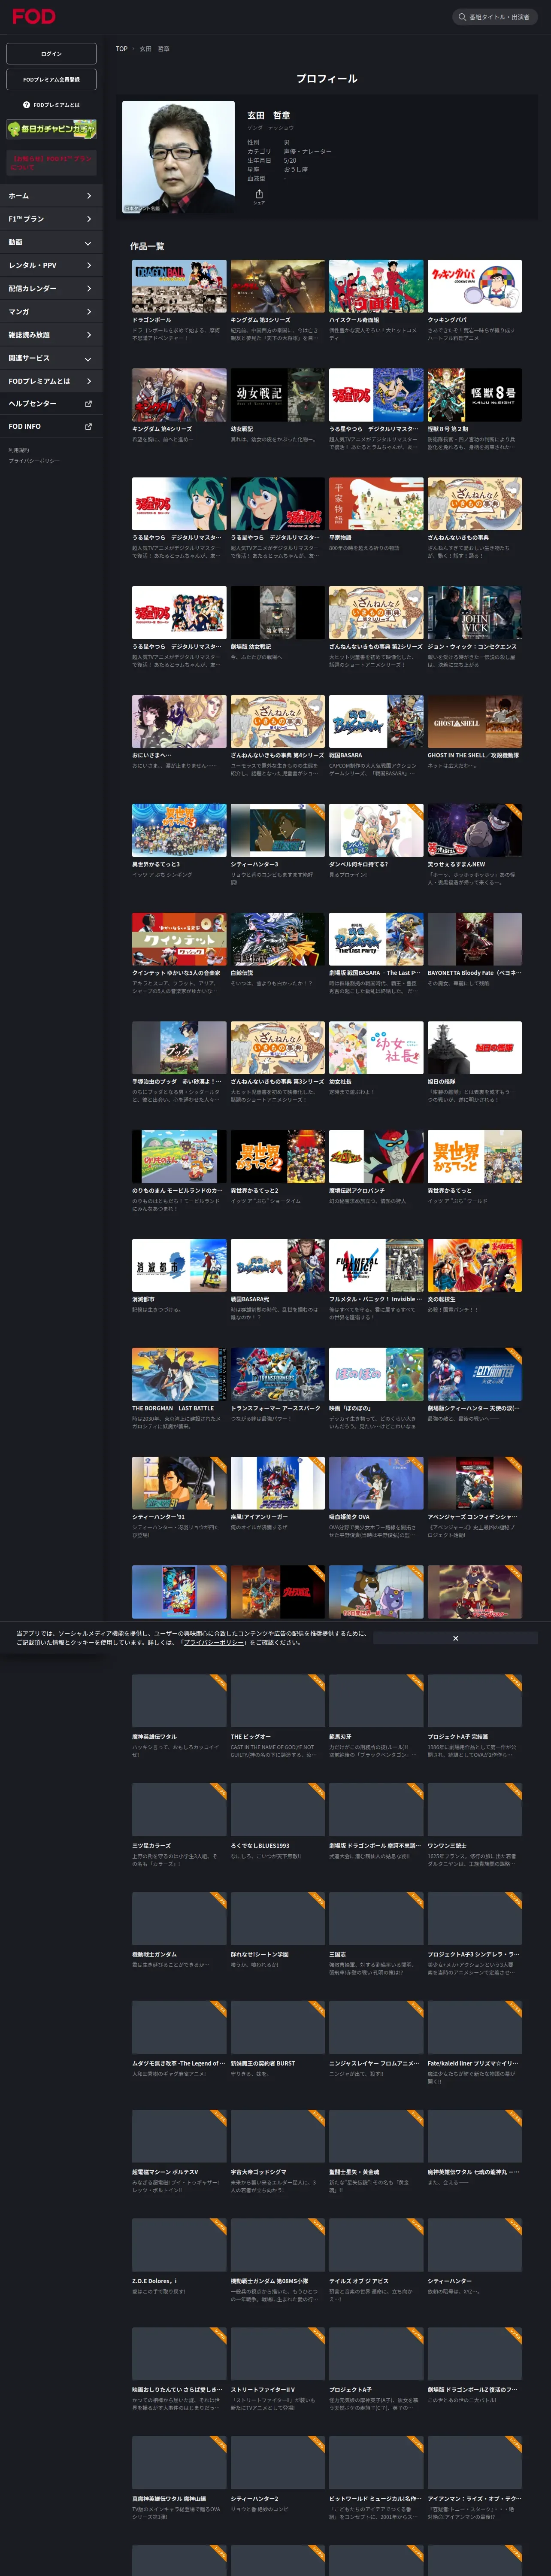551x2576 pixels.
Task: Click the external link icon beside ヘルプセンター
Action: click(x=88, y=404)
